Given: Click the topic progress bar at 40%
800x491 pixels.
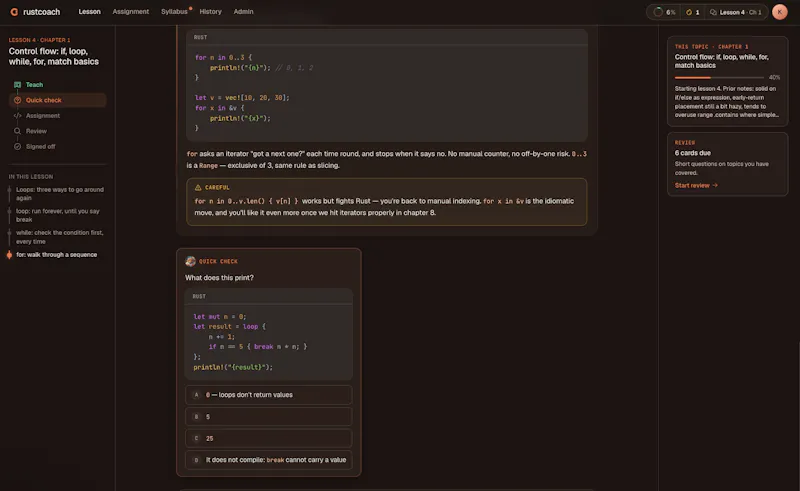Looking at the screenshot, I should tap(719, 78).
